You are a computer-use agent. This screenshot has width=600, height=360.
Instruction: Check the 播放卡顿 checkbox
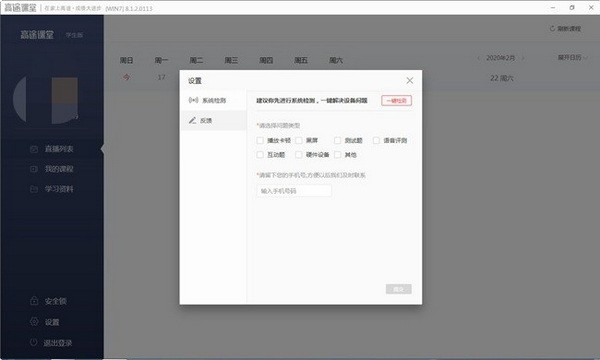[x=260, y=140]
